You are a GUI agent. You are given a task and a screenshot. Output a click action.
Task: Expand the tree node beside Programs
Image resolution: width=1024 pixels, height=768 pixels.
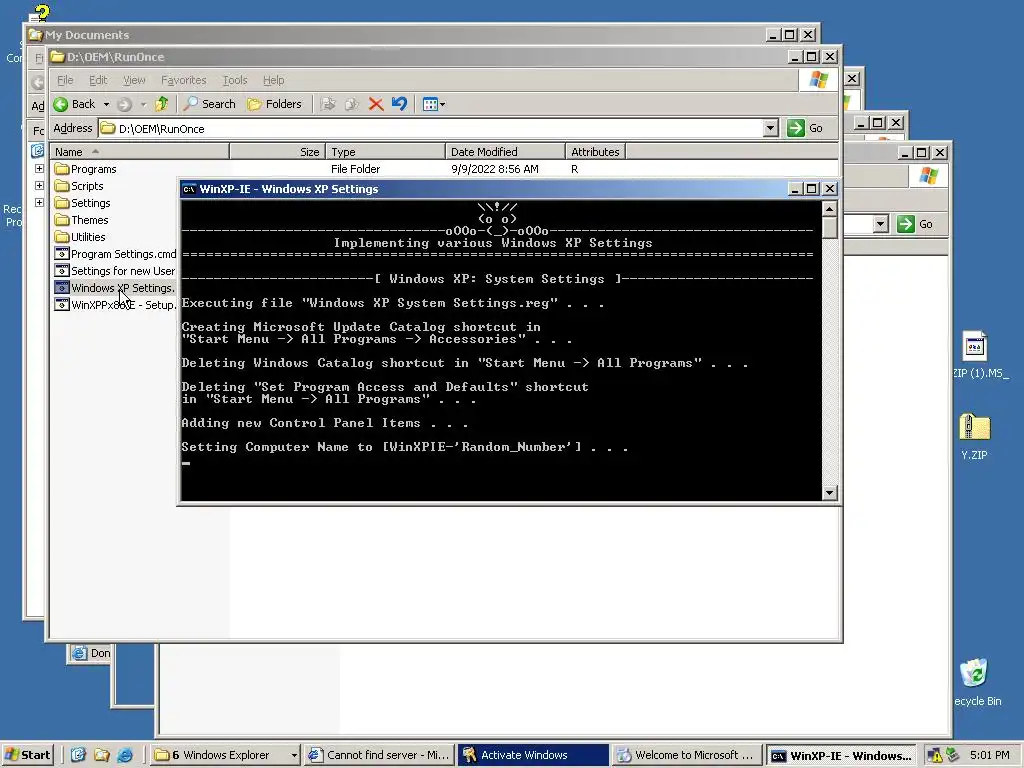pos(39,168)
